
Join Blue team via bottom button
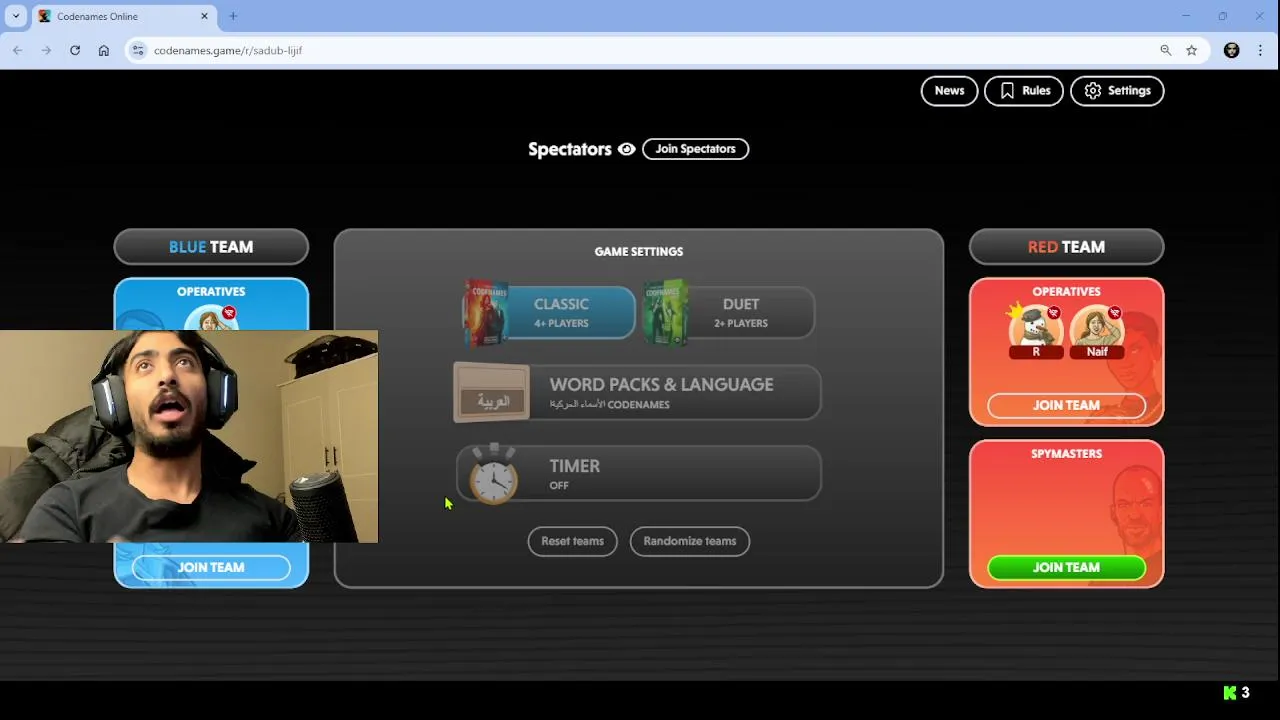[x=211, y=567]
